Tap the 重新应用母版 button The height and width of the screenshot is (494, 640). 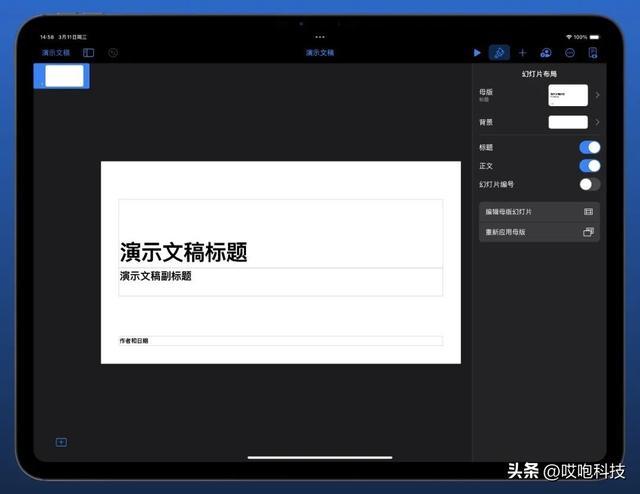(539, 232)
